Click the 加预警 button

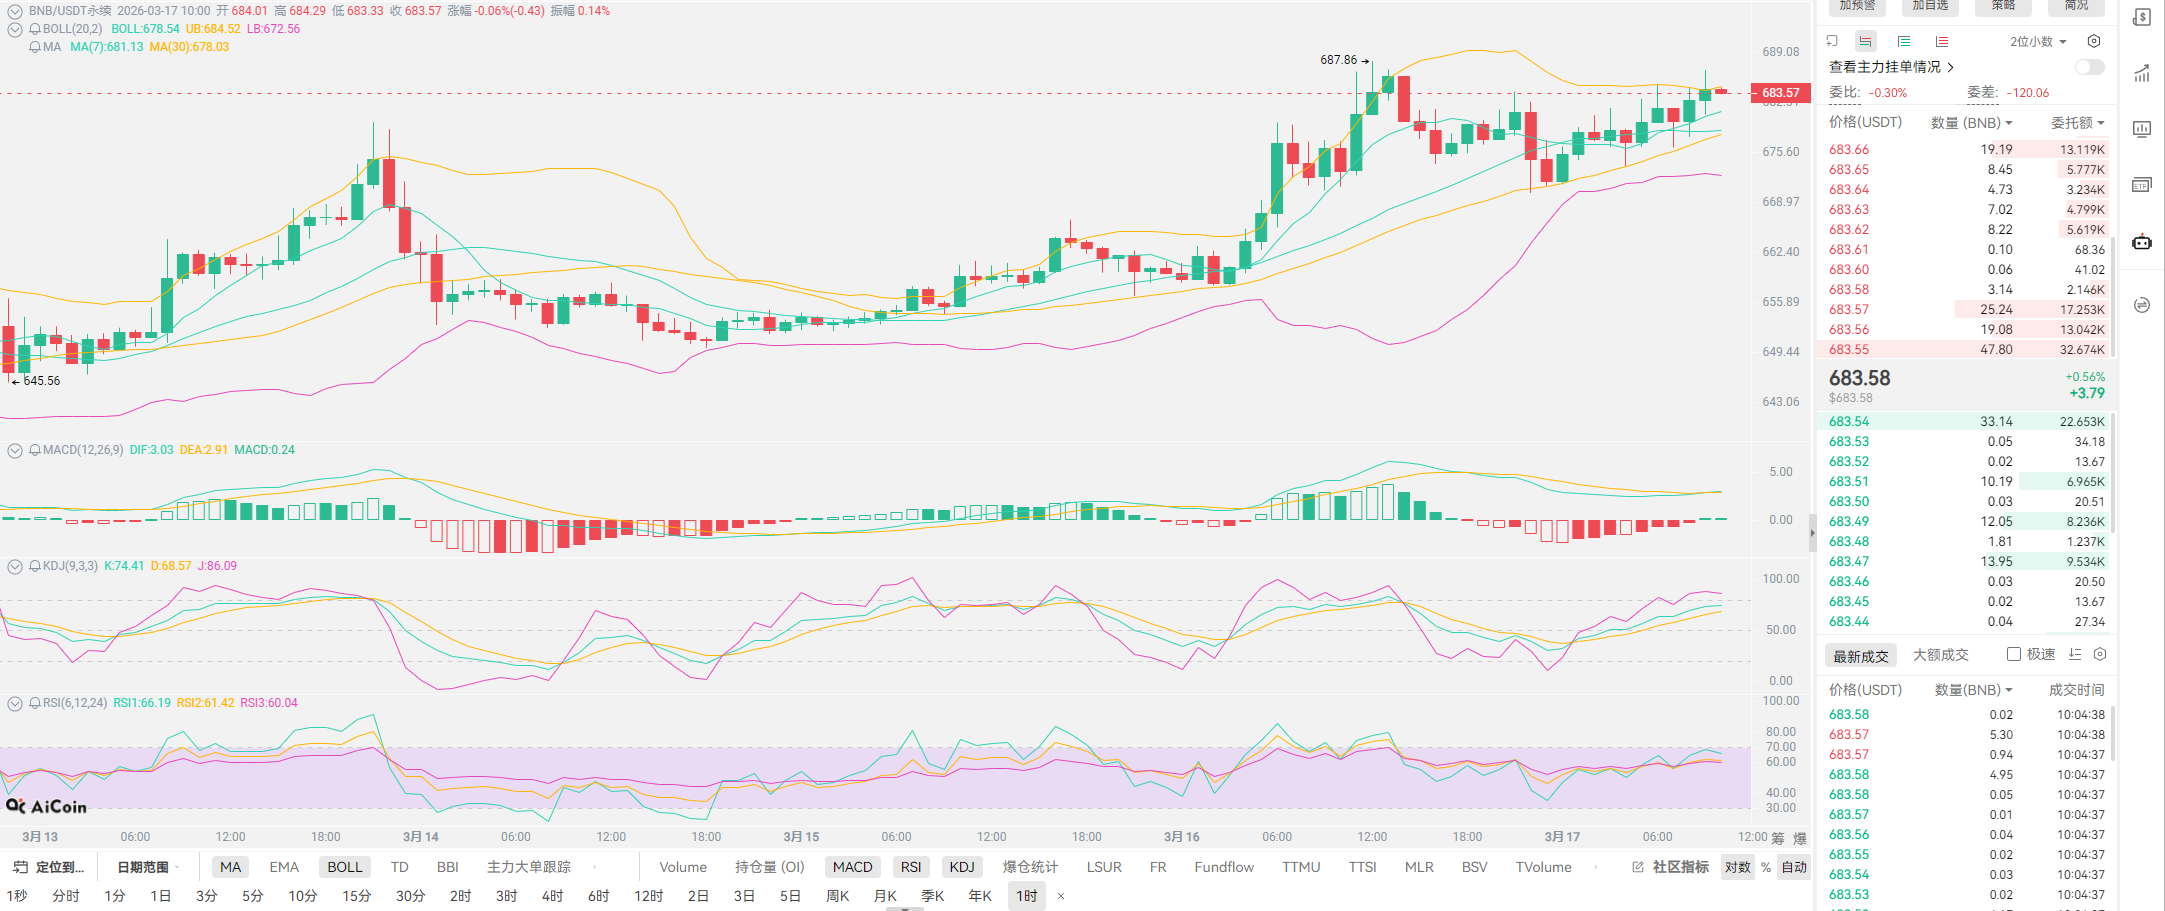tap(1857, 6)
